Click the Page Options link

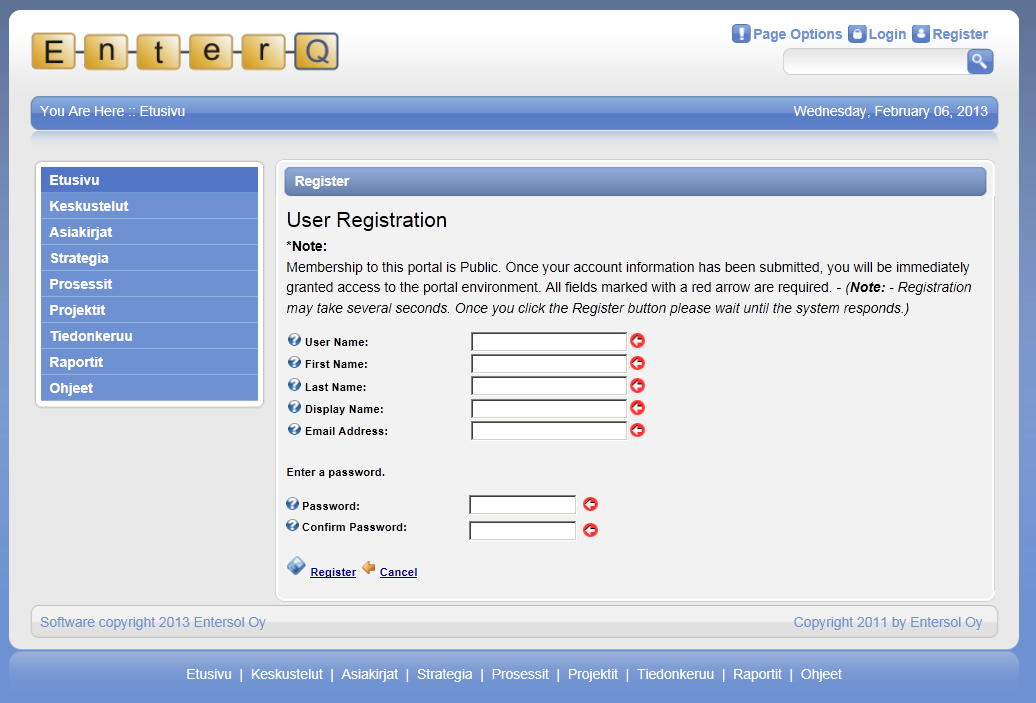[x=797, y=34]
